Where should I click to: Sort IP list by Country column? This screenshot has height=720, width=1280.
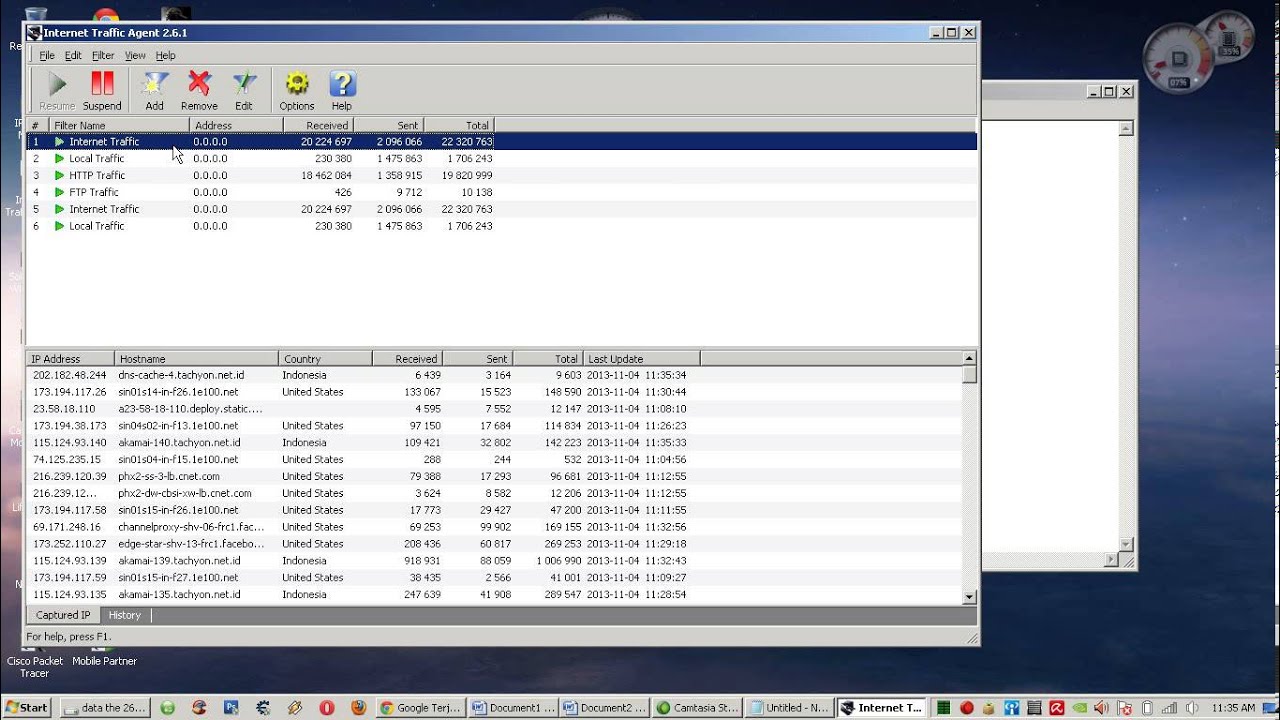click(x=325, y=358)
